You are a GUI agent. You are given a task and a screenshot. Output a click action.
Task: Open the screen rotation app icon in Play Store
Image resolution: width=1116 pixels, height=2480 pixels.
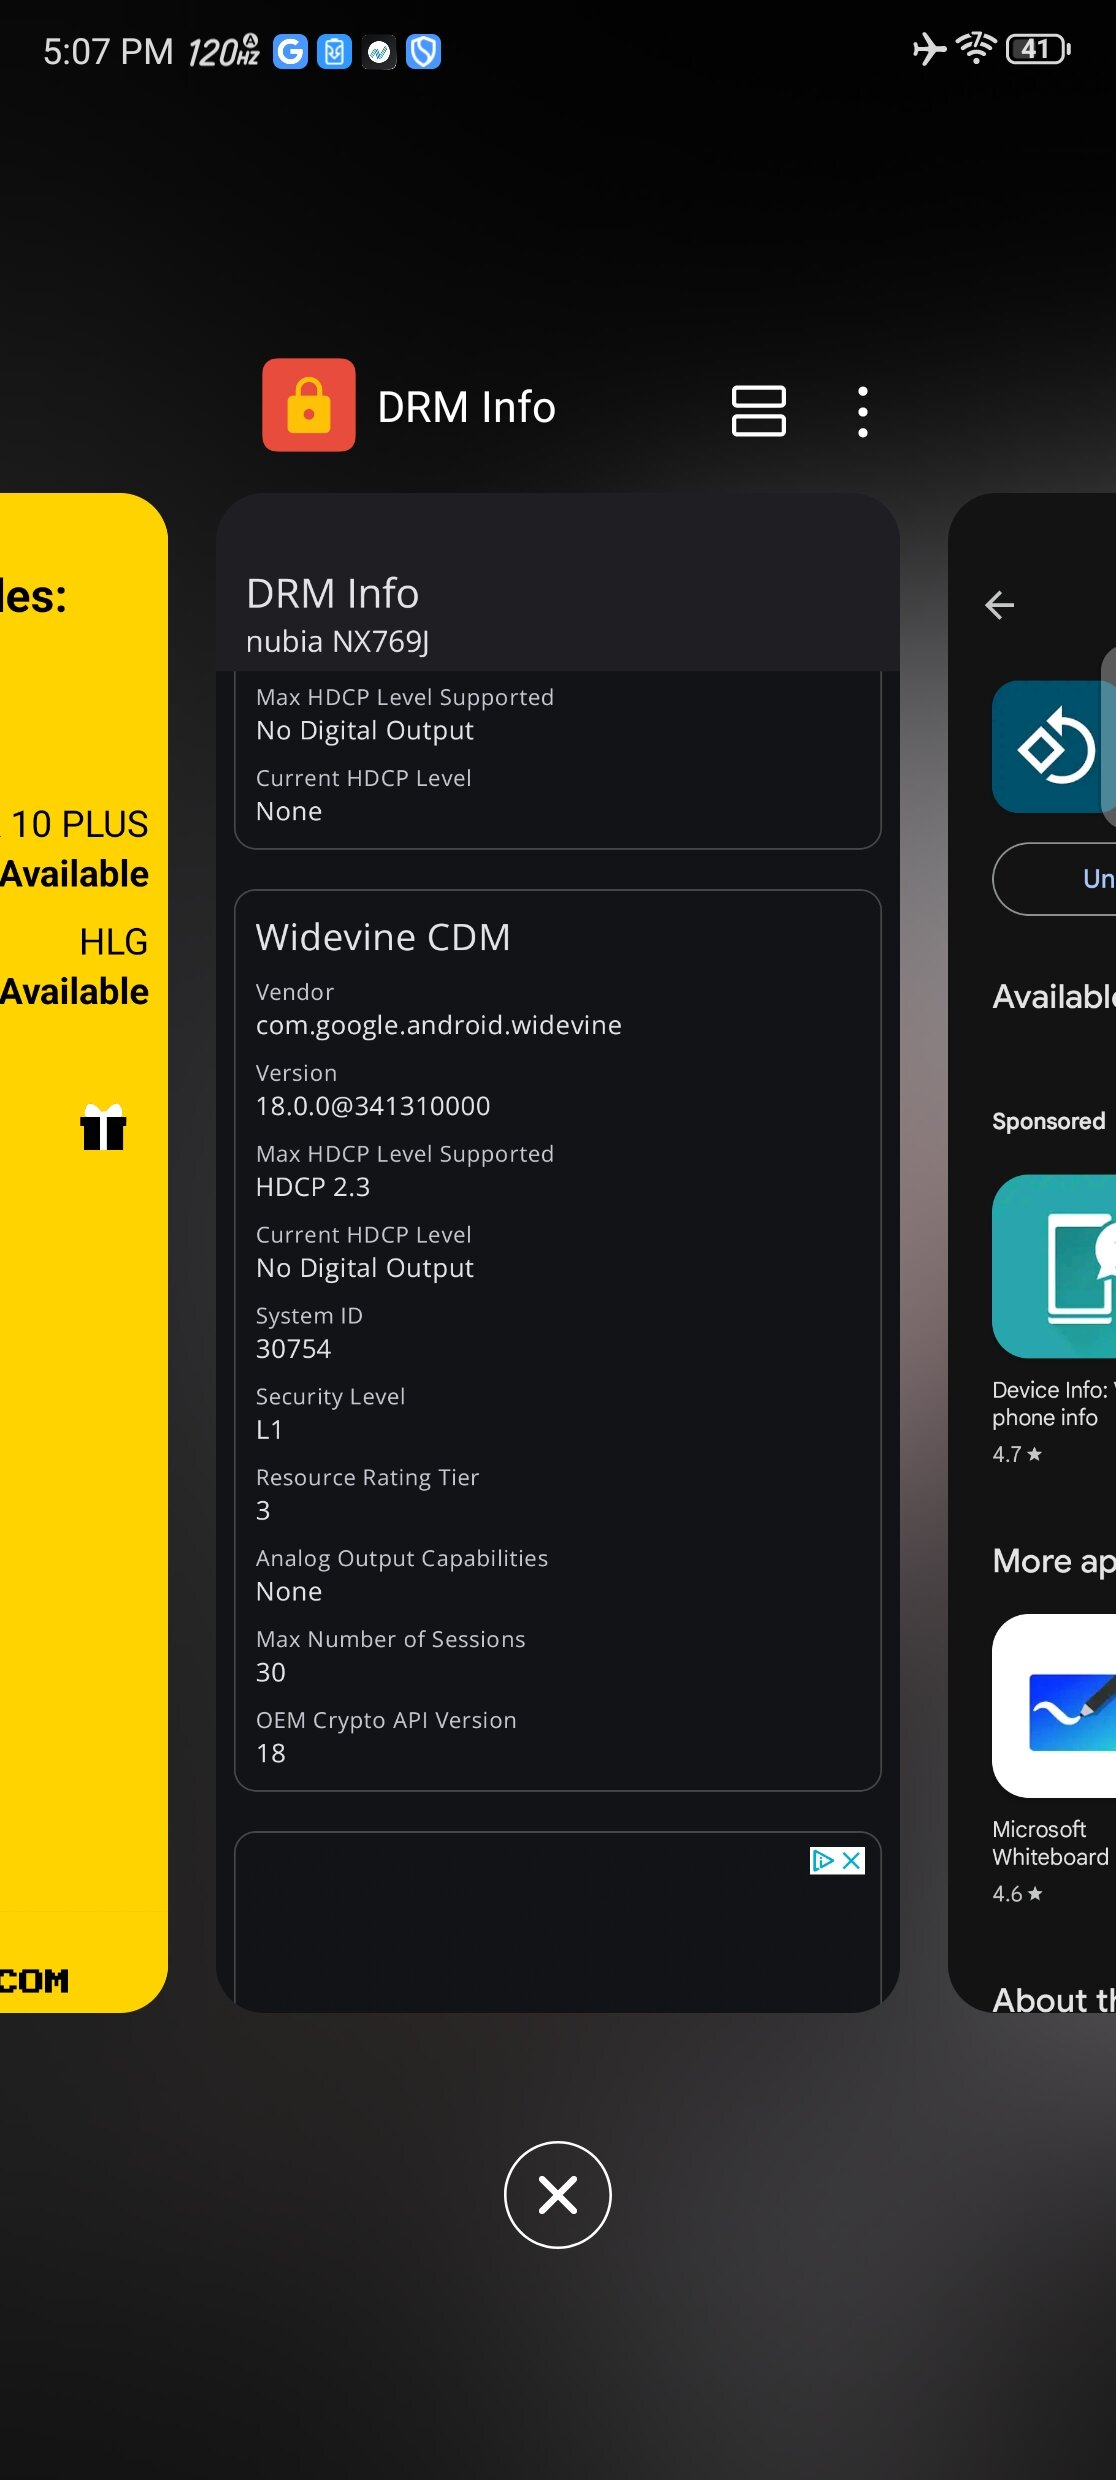tap(1053, 747)
